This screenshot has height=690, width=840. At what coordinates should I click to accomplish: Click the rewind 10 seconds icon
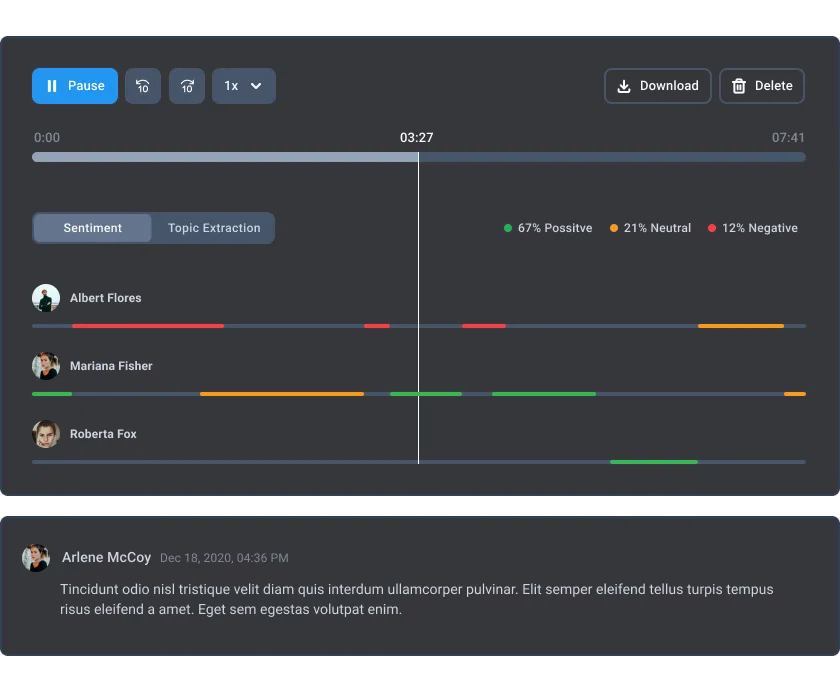(x=142, y=86)
